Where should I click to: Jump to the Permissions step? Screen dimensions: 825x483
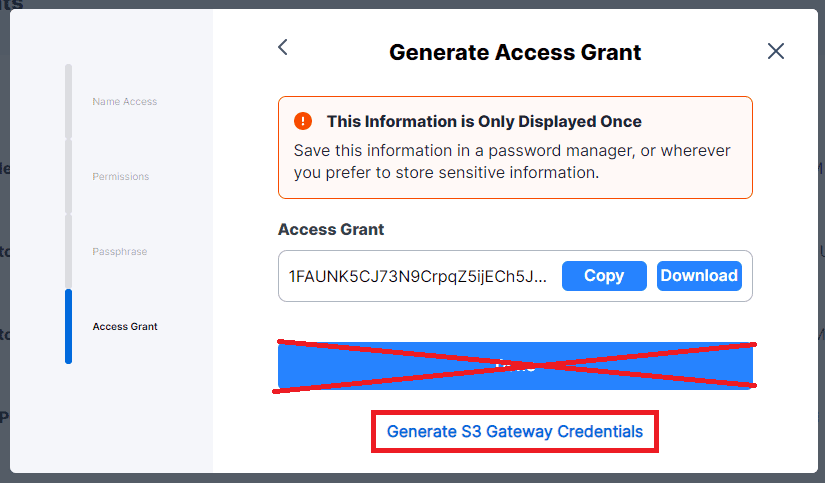(x=120, y=177)
